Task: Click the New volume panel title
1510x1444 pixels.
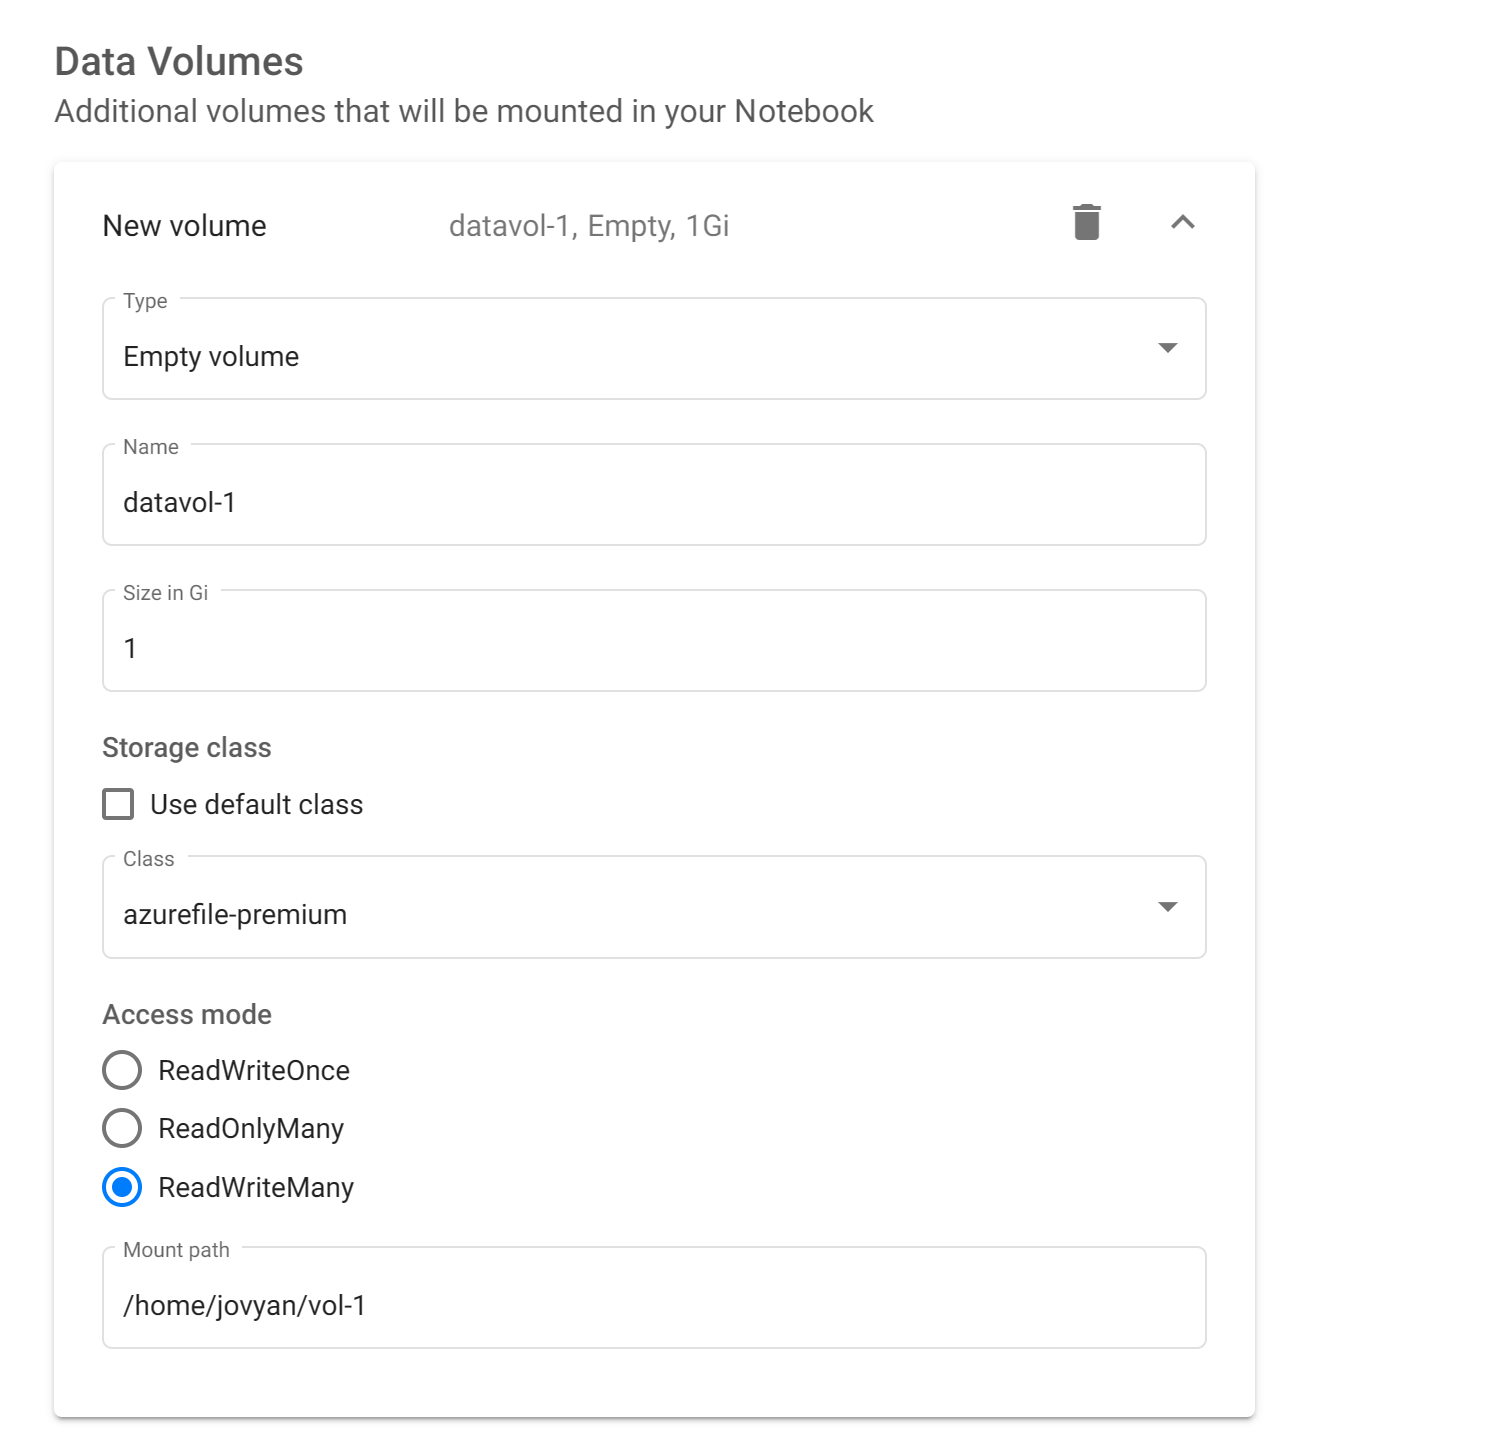Action: click(x=185, y=226)
